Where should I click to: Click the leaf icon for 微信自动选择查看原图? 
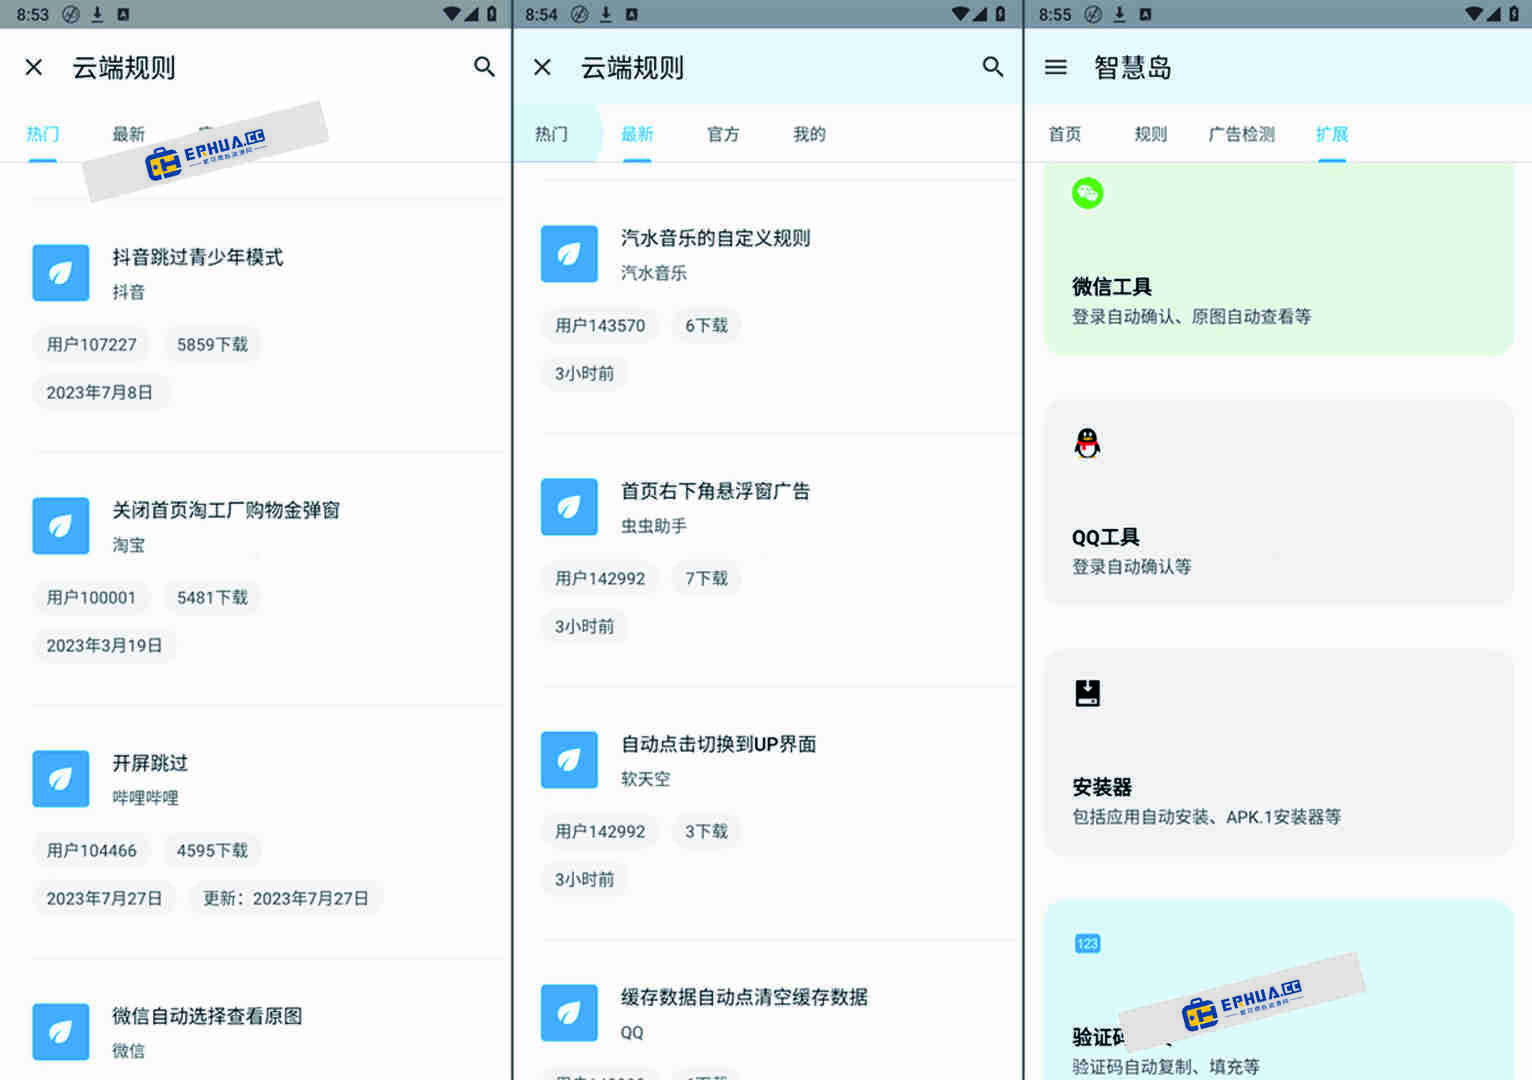coord(61,1032)
